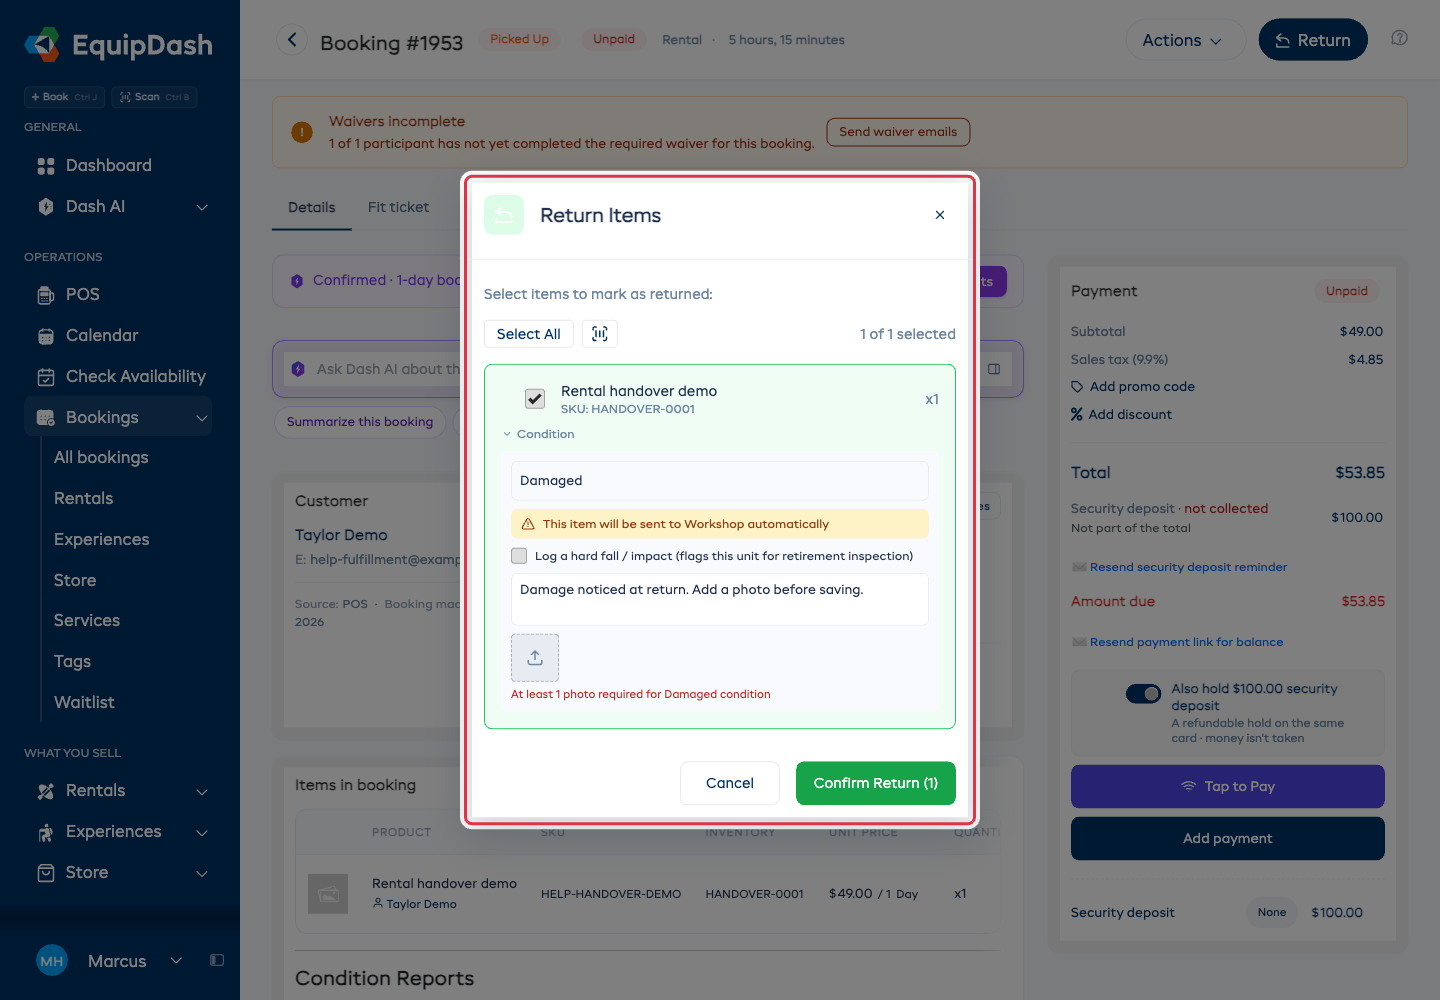
Task: Select the Details tab
Action: [312, 207]
